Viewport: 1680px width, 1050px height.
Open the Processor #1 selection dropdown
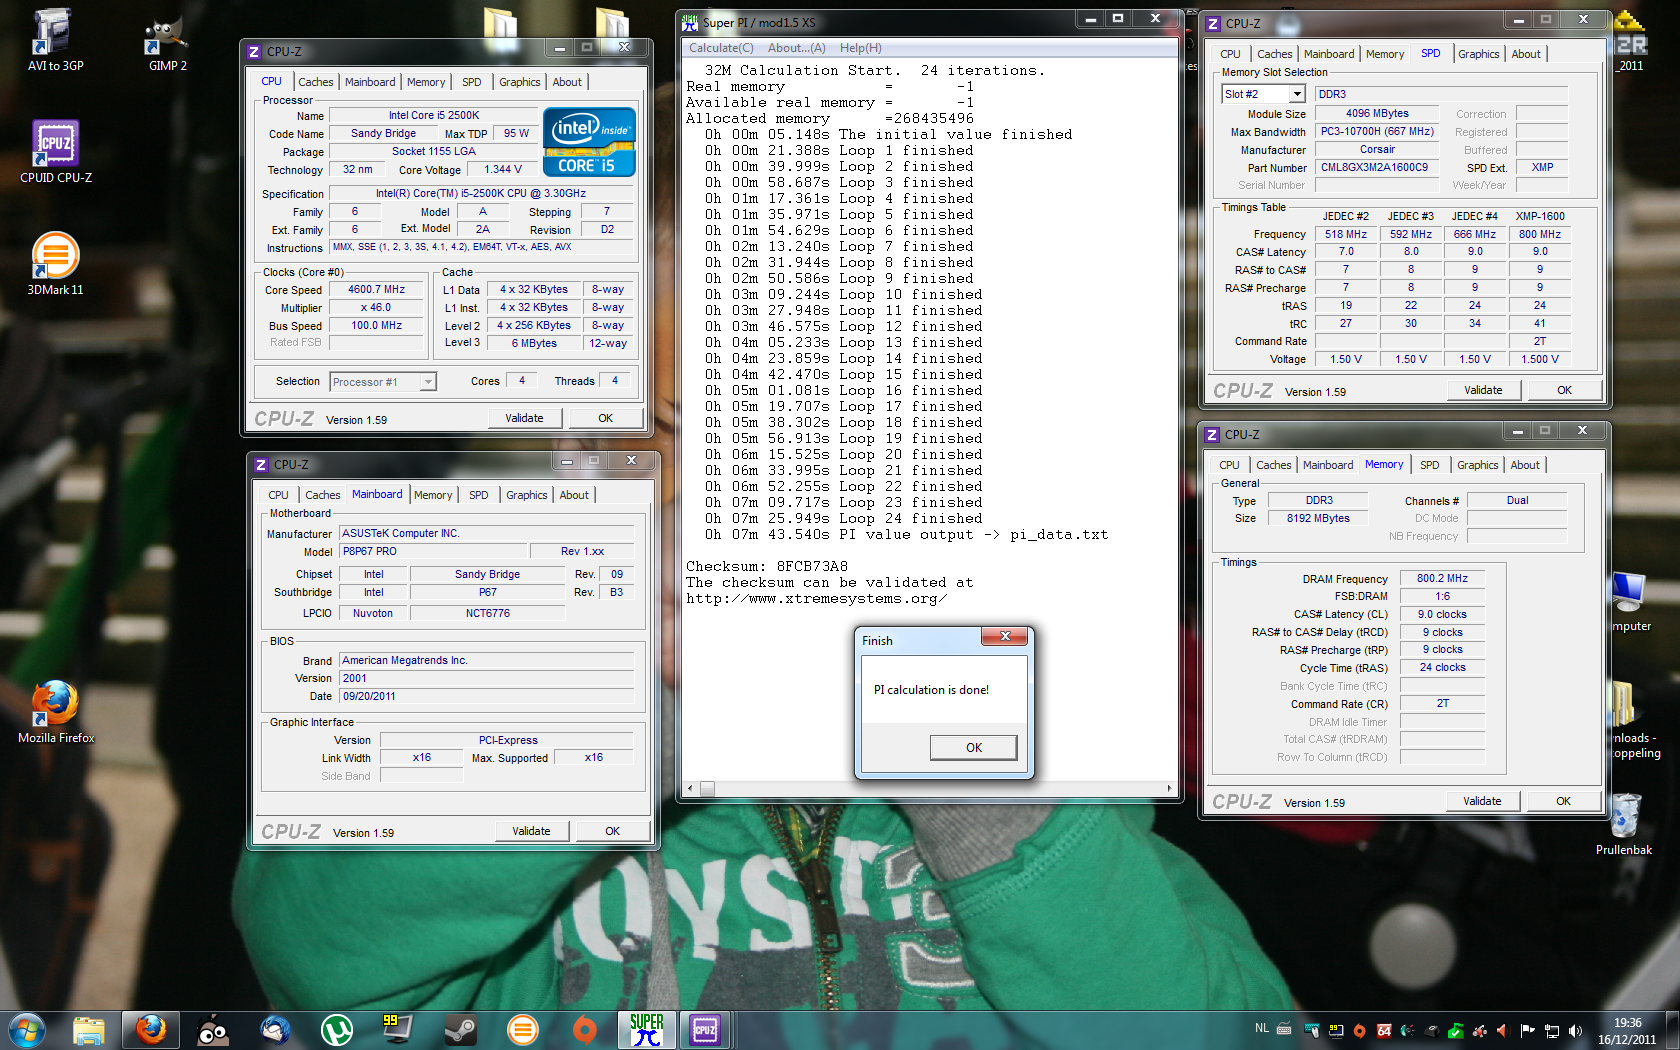pos(428,382)
